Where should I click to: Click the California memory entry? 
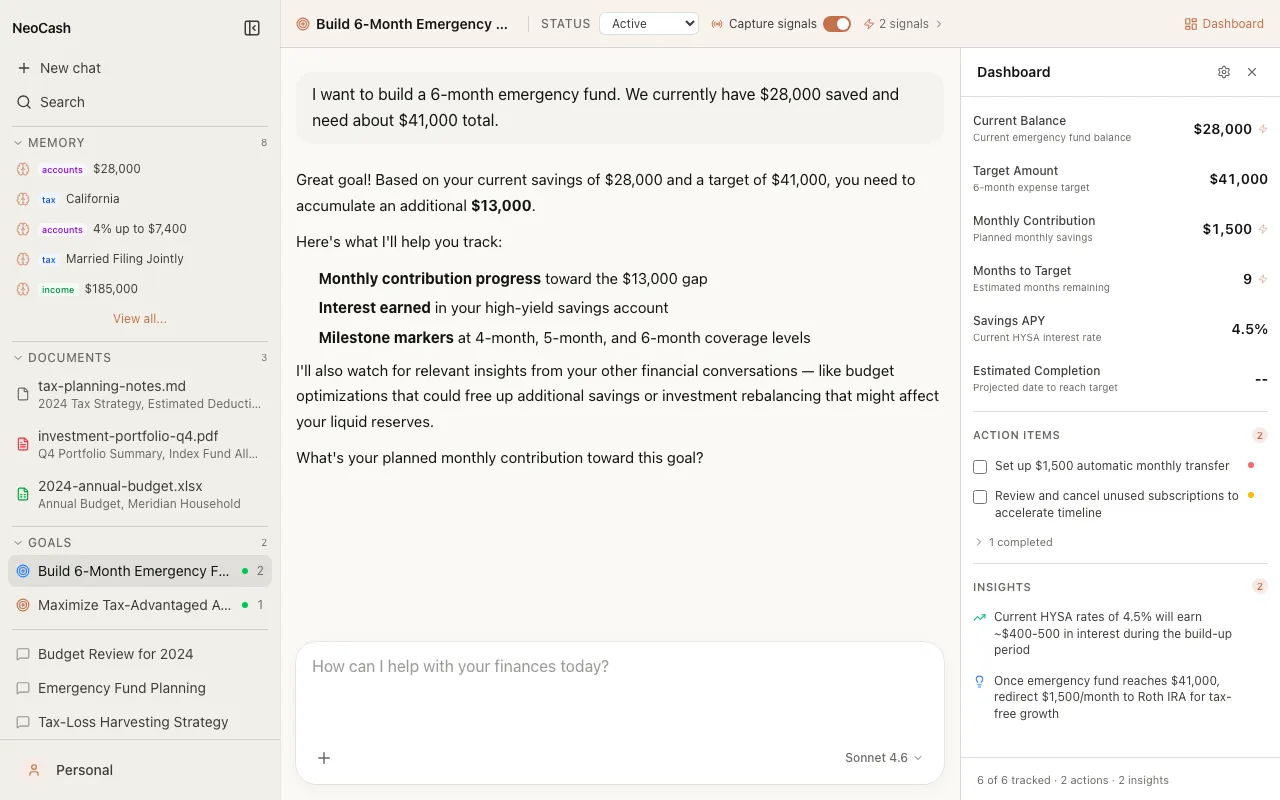point(140,199)
